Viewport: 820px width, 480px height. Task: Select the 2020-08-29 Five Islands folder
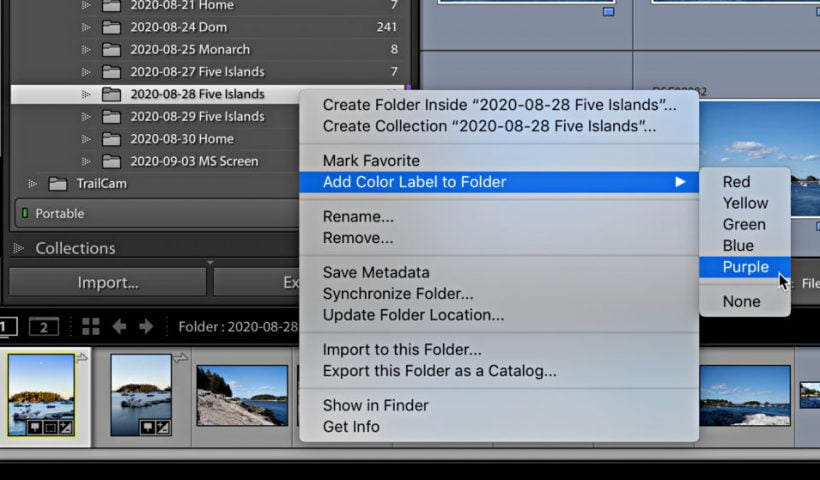(197, 116)
